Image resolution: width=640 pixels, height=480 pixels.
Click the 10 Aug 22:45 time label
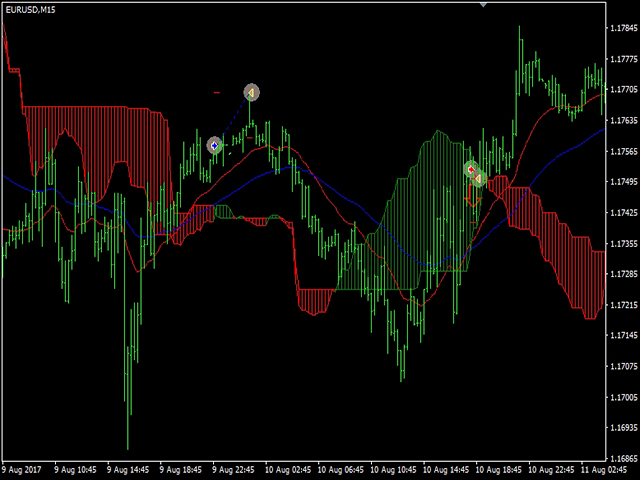(552, 470)
